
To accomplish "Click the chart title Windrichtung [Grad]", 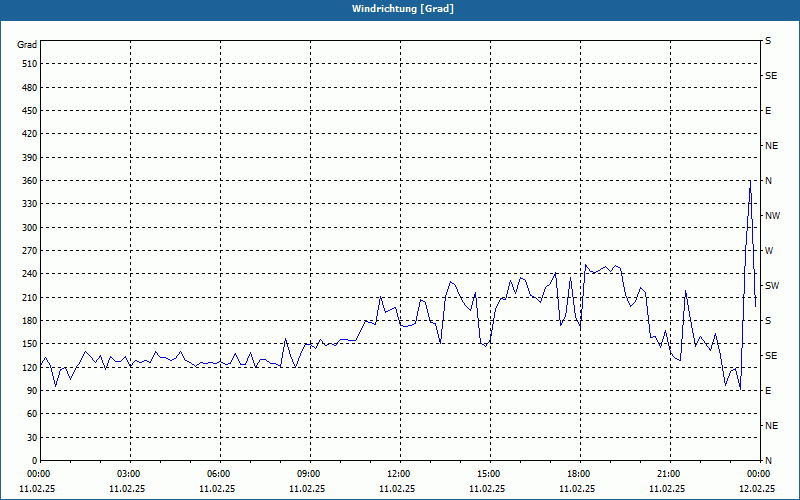I will [403, 9].
